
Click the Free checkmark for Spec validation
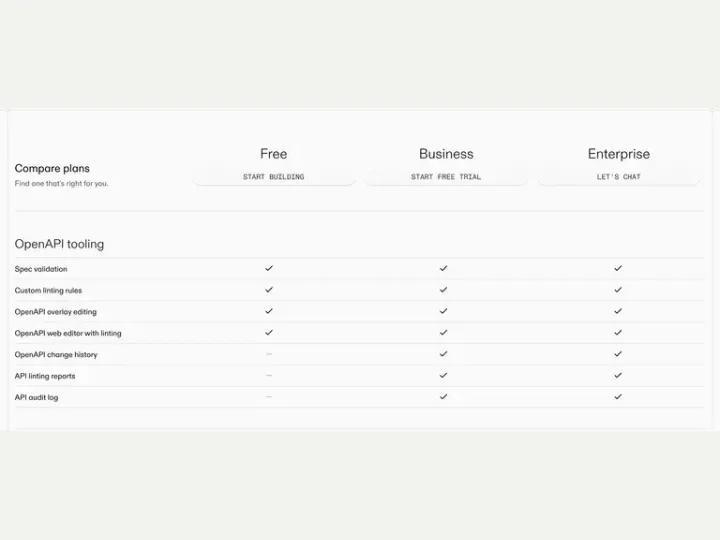pos(269,268)
